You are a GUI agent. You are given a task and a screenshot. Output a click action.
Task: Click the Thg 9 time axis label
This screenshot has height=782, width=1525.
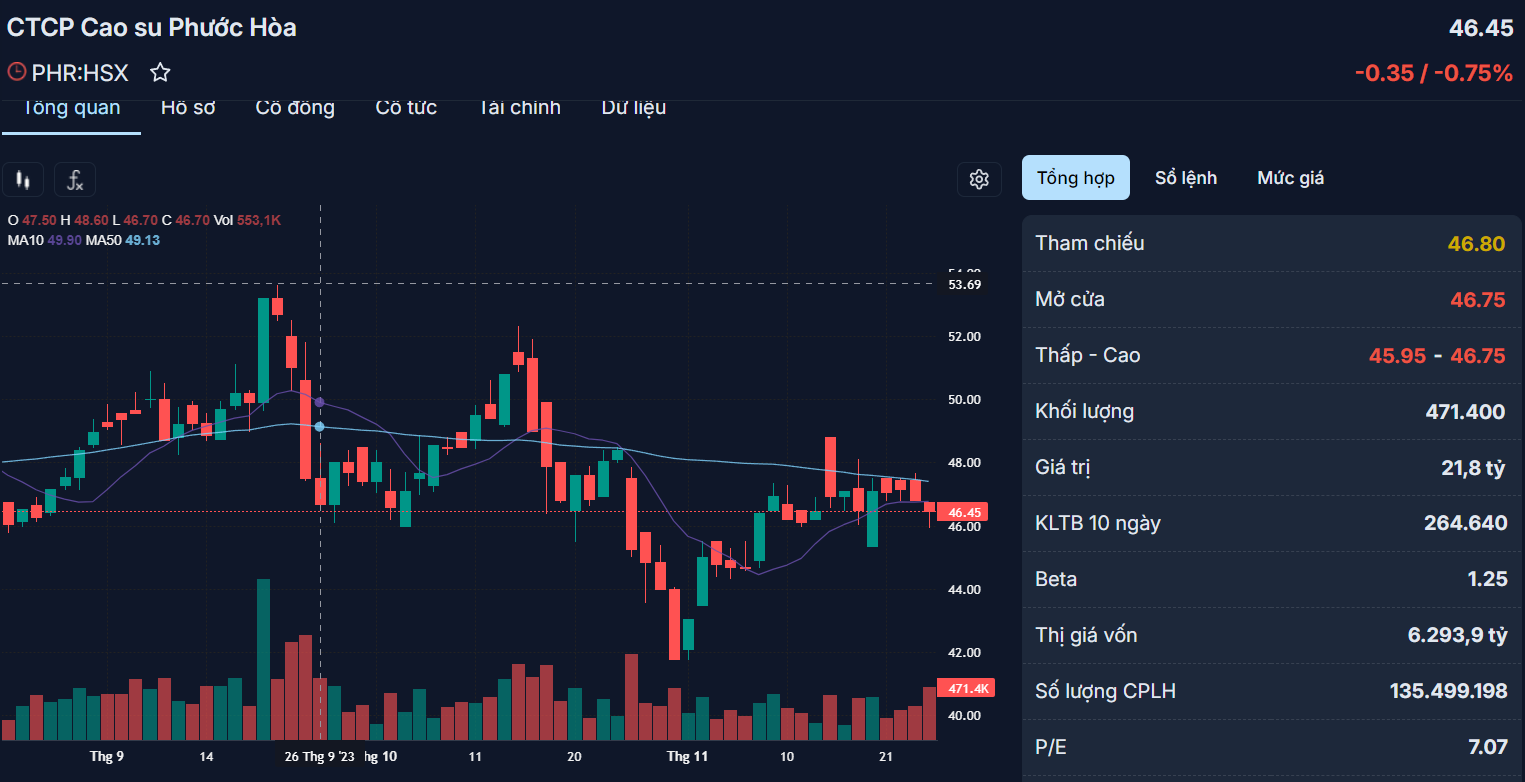[x=106, y=756]
